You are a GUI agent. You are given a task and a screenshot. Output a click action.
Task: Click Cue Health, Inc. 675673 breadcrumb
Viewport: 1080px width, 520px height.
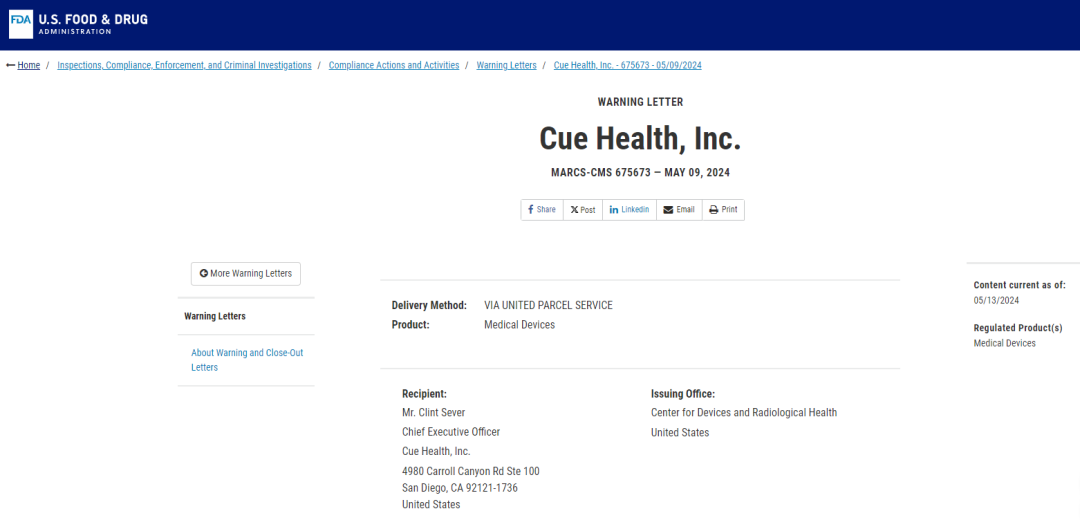pos(627,65)
